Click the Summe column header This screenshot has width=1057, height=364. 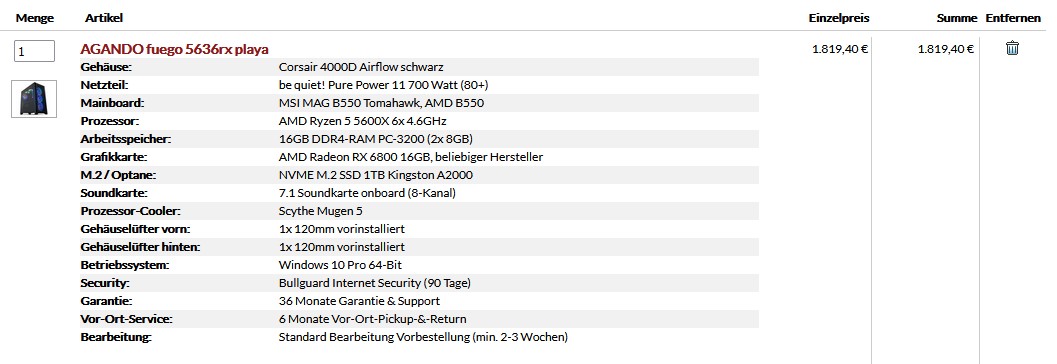[957, 18]
